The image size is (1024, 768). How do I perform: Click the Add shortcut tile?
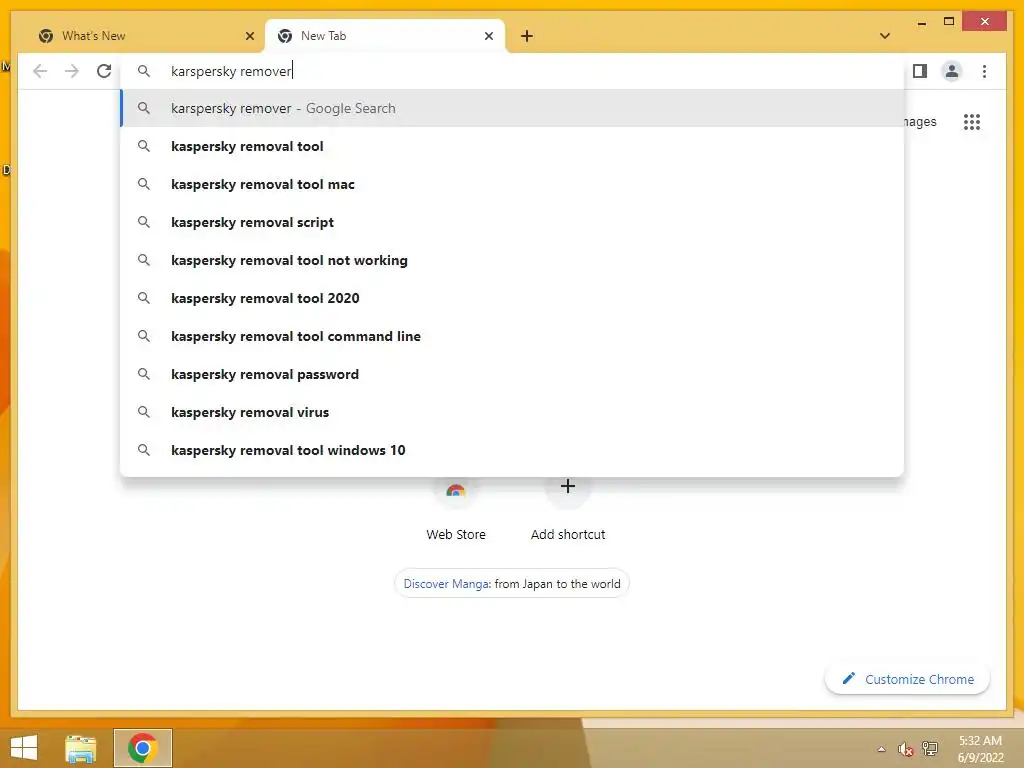click(568, 511)
